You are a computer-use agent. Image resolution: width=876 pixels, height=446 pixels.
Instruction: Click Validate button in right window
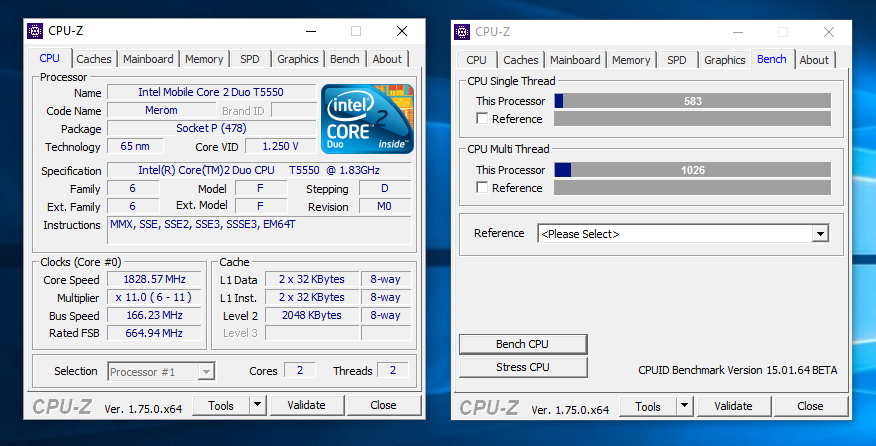tap(733, 406)
